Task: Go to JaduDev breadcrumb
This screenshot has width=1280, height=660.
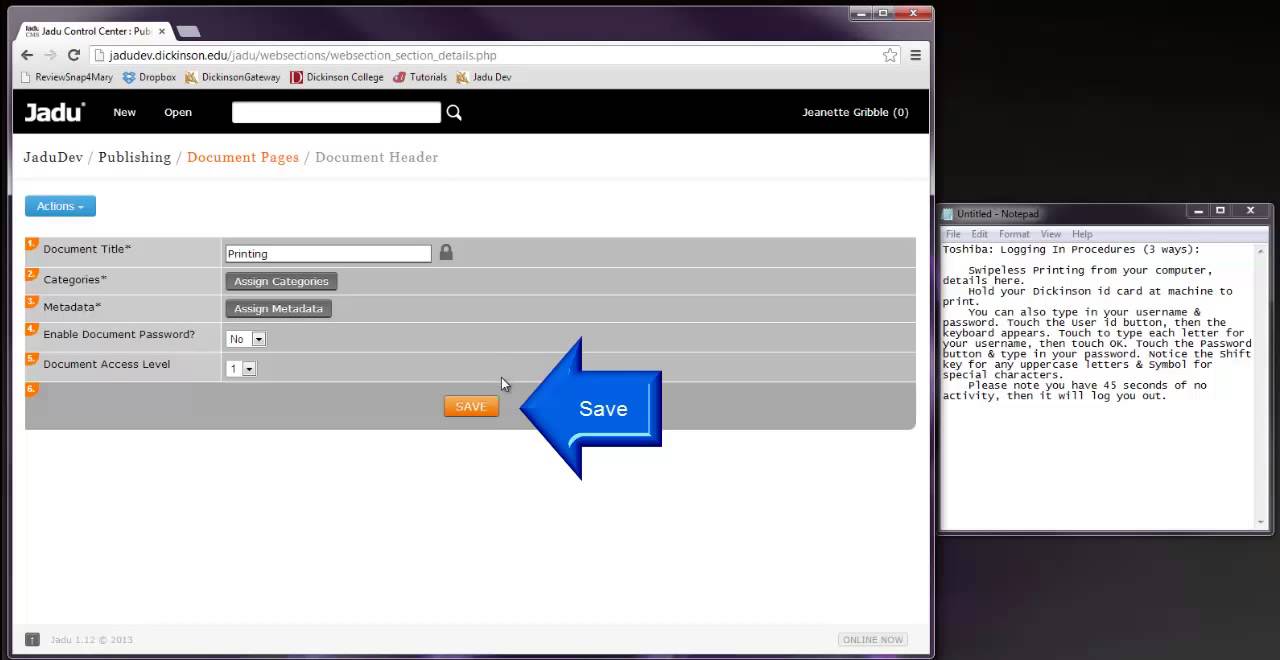Action: pos(53,157)
